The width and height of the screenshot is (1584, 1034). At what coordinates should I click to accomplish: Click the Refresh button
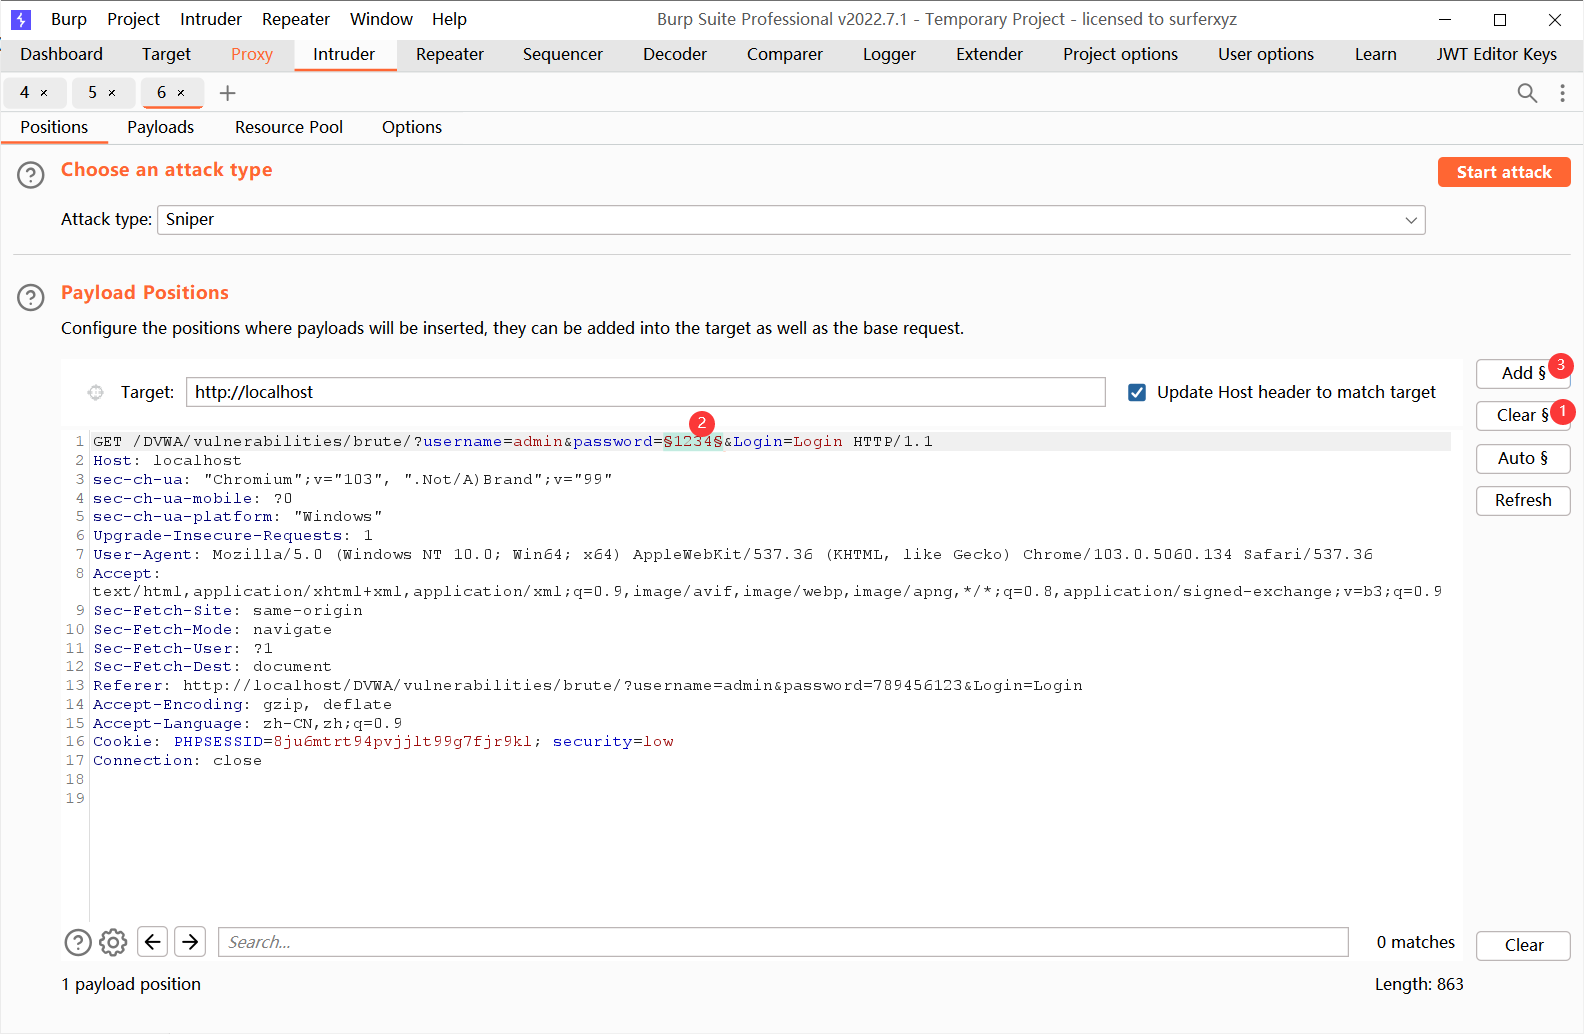(x=1523, y=501)
